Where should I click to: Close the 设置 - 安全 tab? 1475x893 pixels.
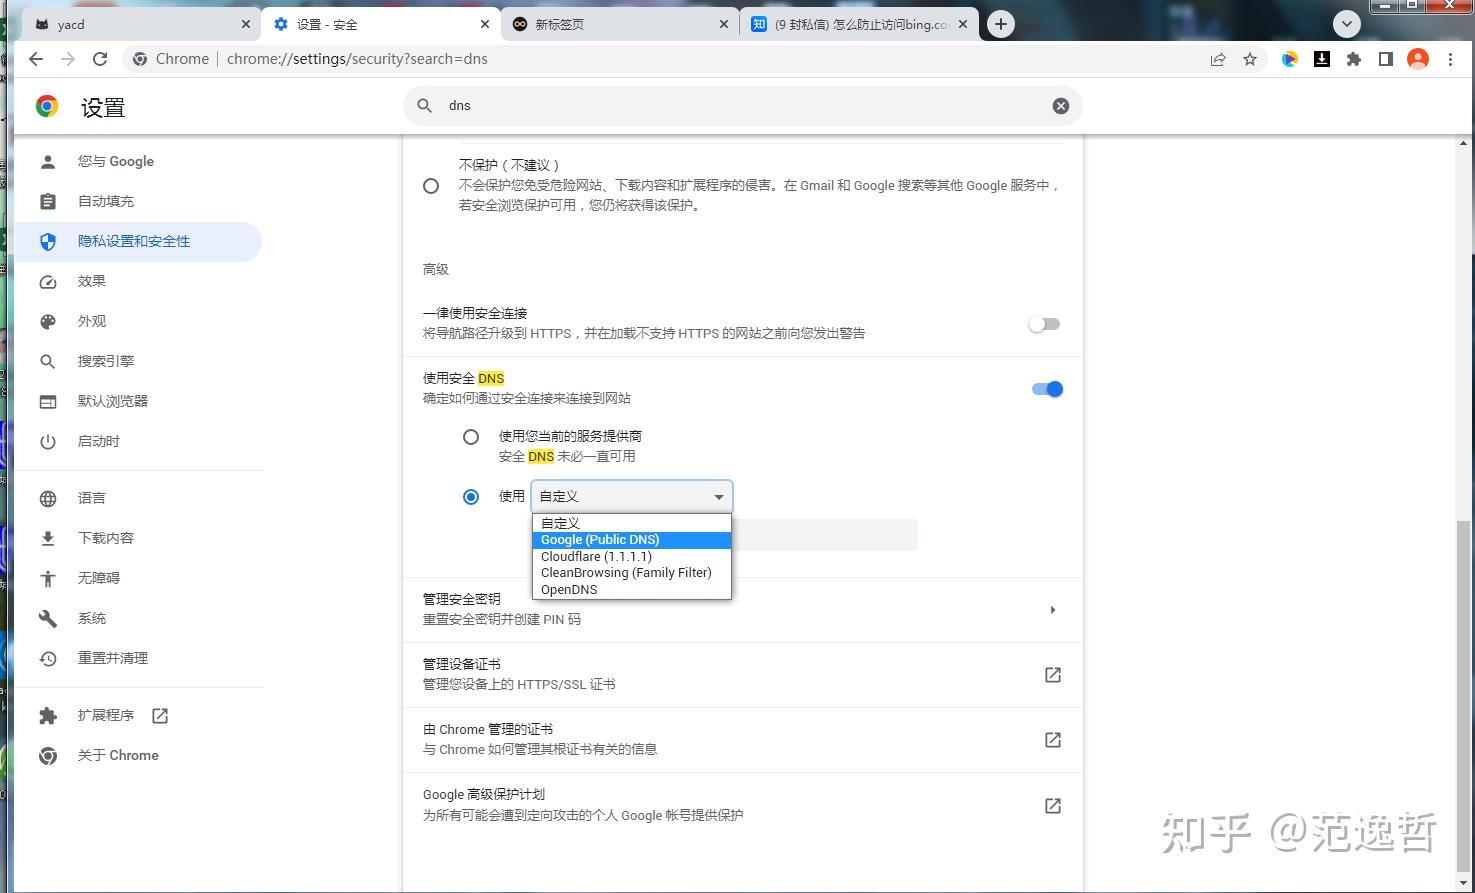point(485,24)
